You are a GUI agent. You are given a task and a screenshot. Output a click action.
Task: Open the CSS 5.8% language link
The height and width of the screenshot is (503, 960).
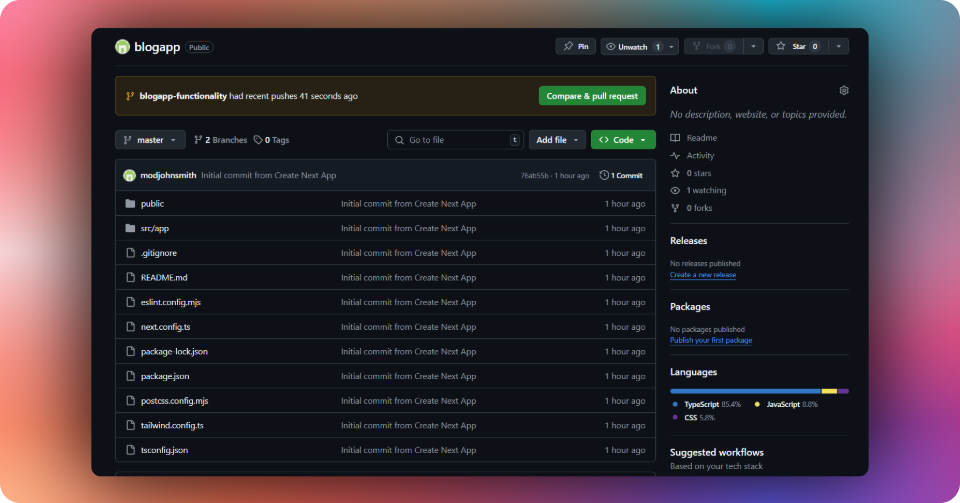click(x=693, y=418)
